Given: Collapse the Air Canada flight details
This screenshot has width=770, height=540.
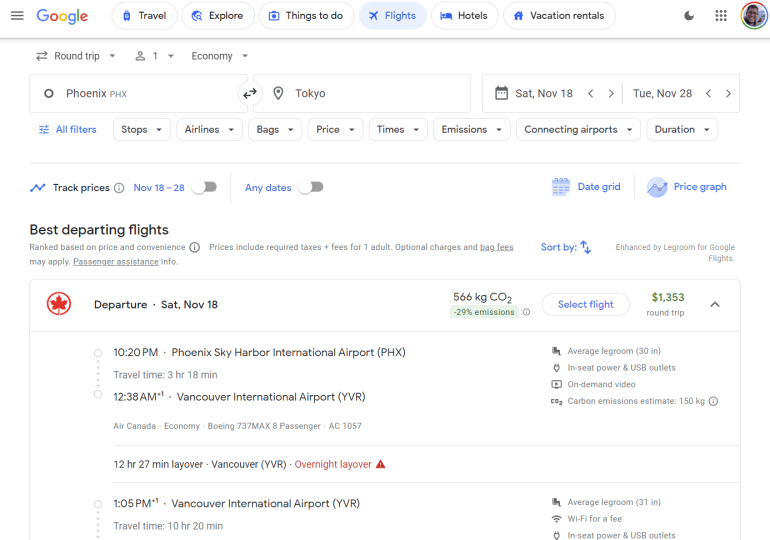Looking at the screenshot, I should [714, 304].
